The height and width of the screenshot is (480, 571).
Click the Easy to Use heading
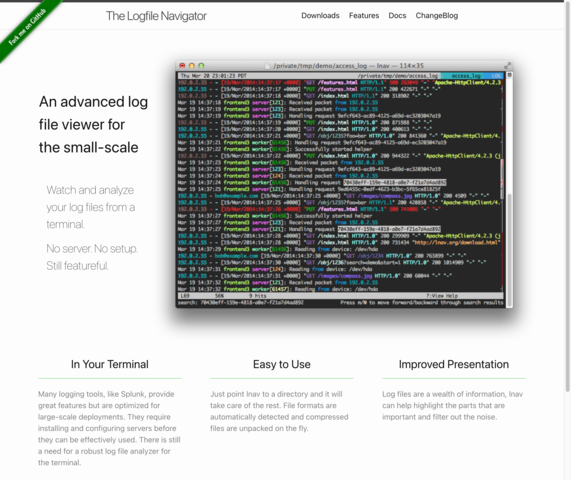[x=281, y=364]
